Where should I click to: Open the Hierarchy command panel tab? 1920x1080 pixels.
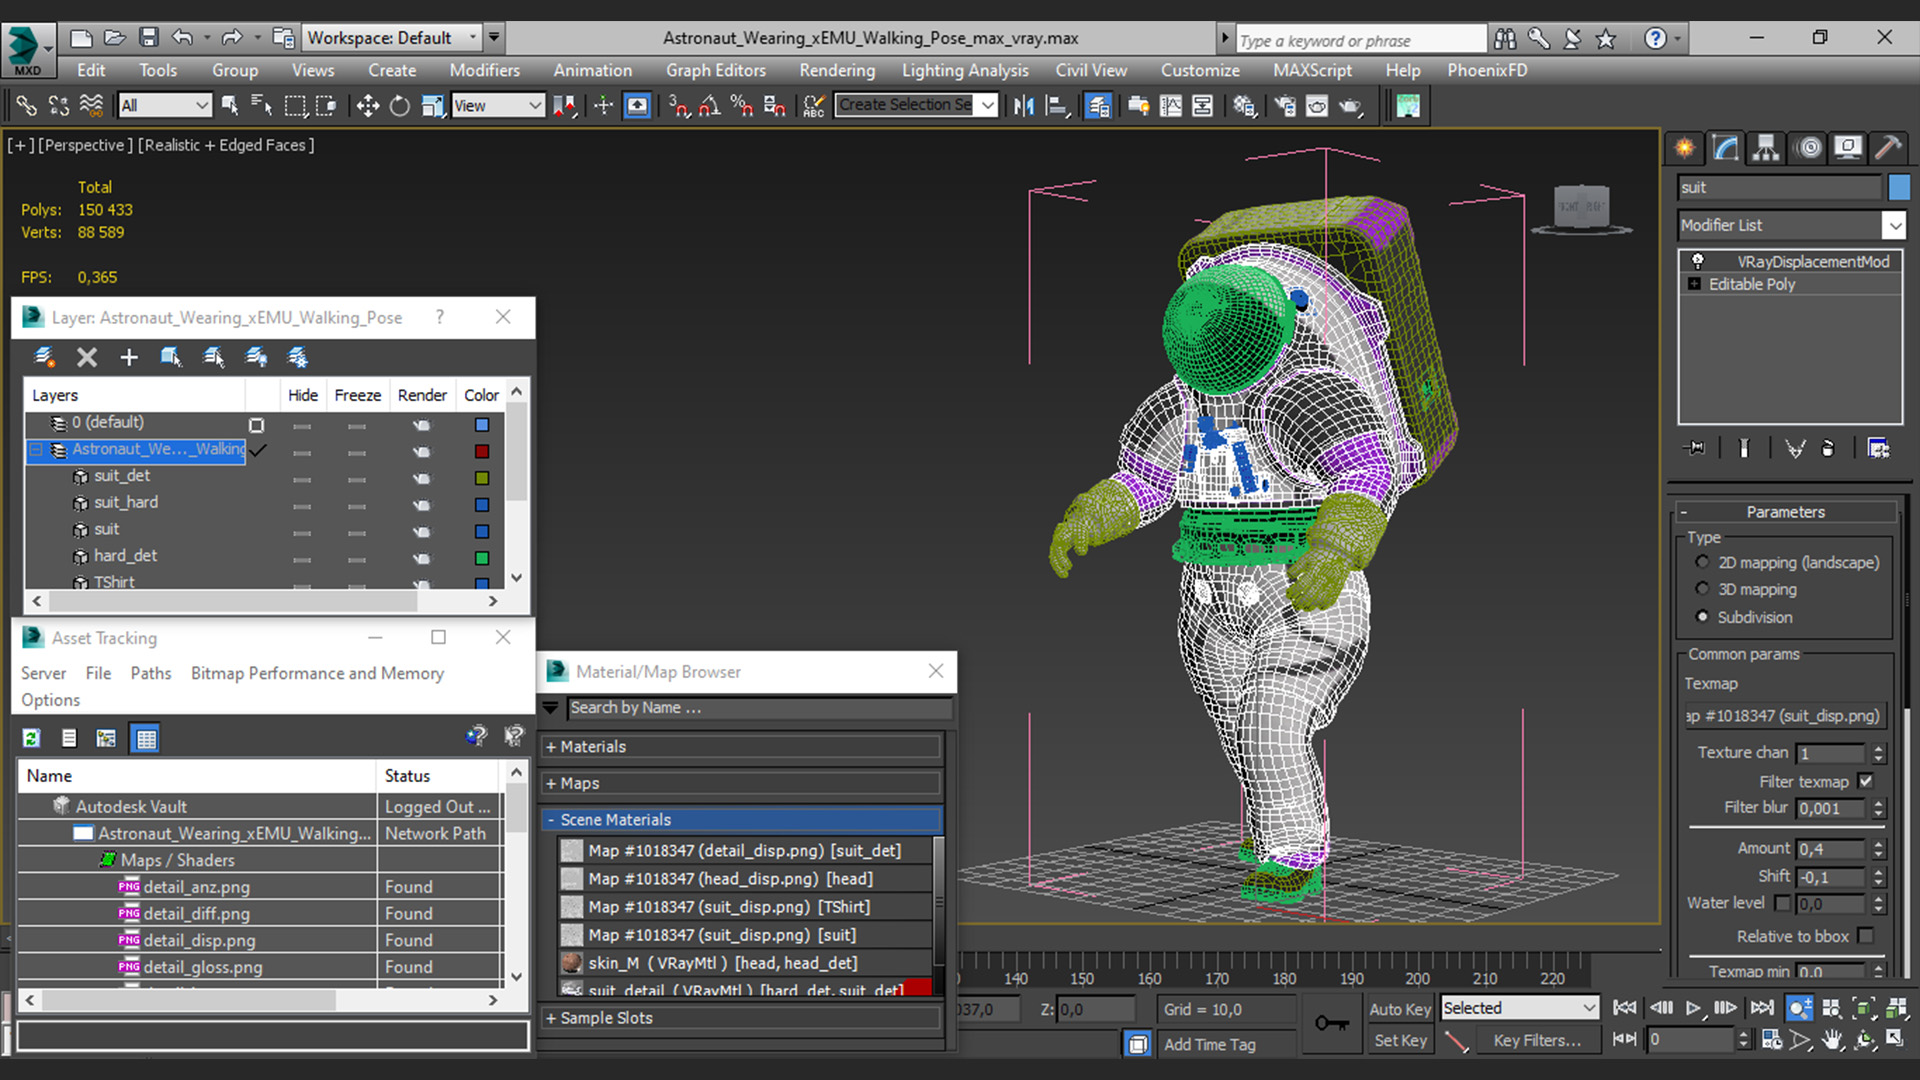pos(1766,148)
